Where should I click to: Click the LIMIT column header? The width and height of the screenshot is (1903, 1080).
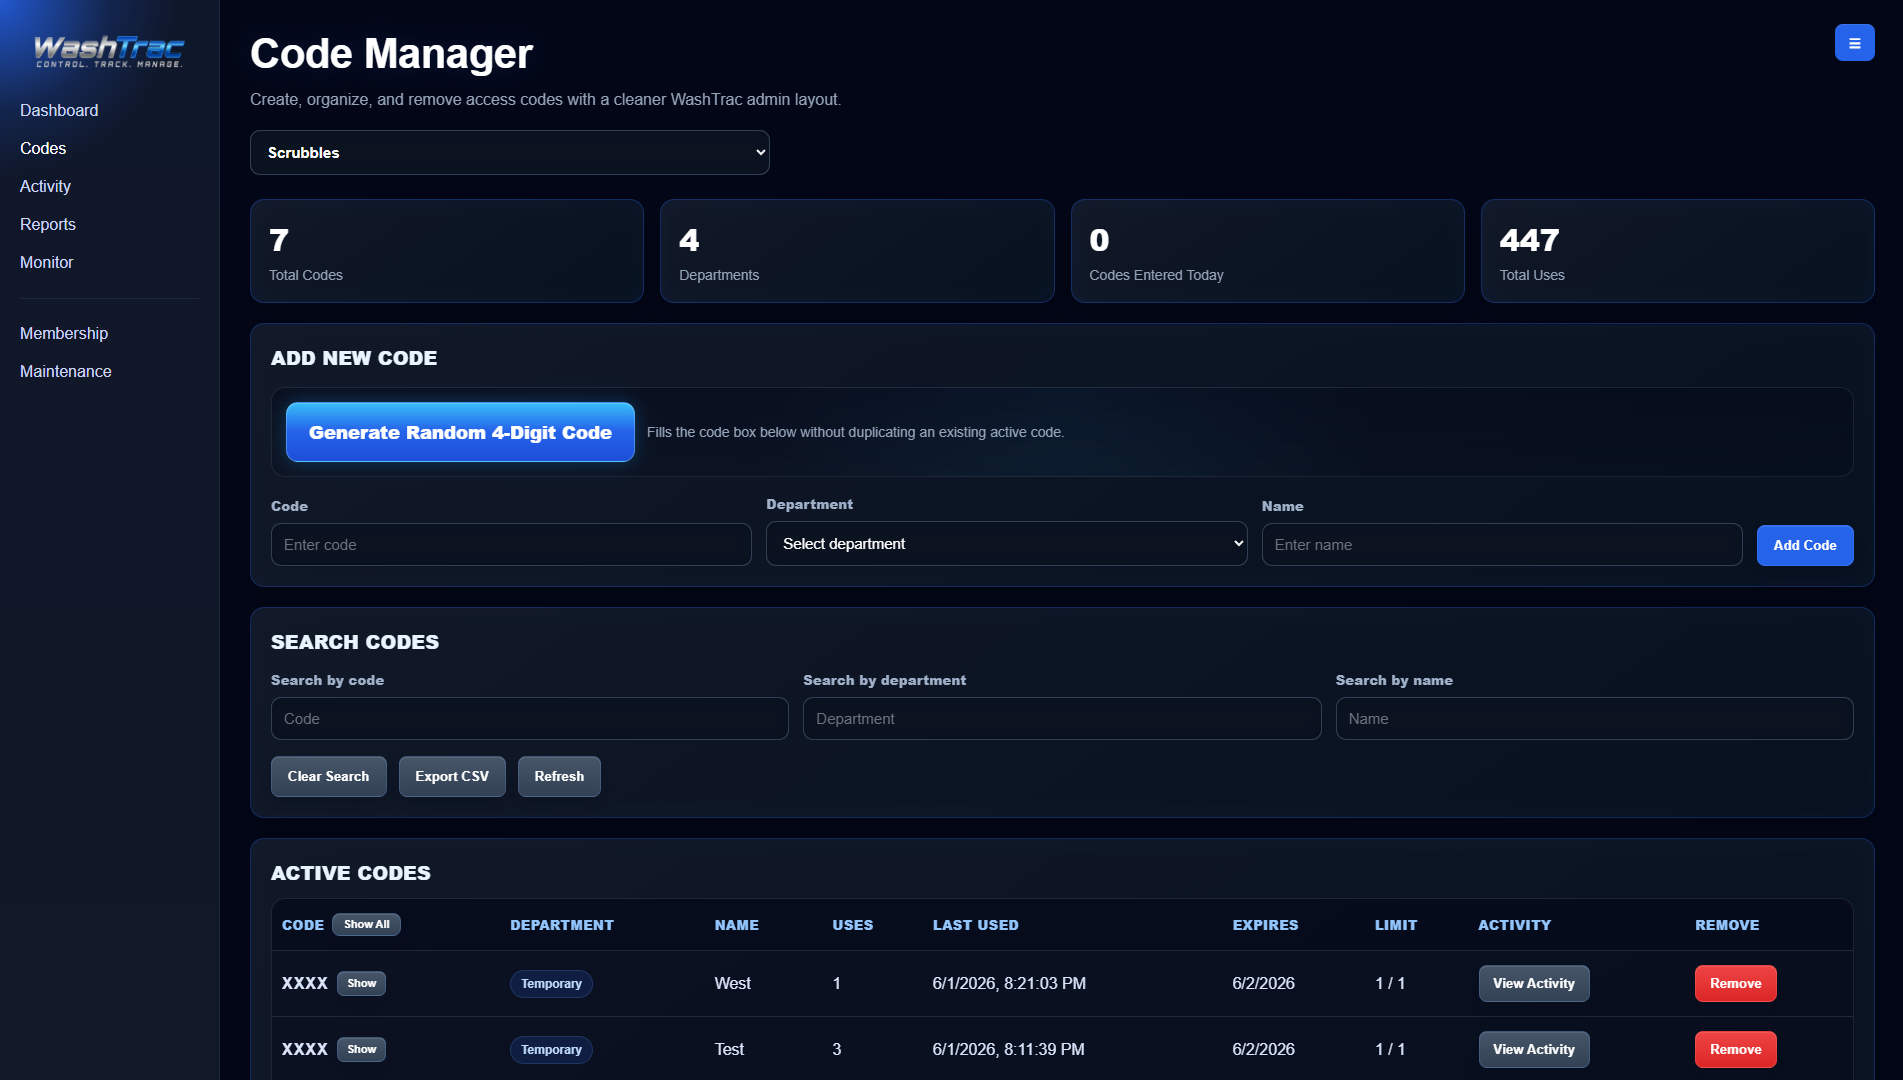pos(1395,926)
